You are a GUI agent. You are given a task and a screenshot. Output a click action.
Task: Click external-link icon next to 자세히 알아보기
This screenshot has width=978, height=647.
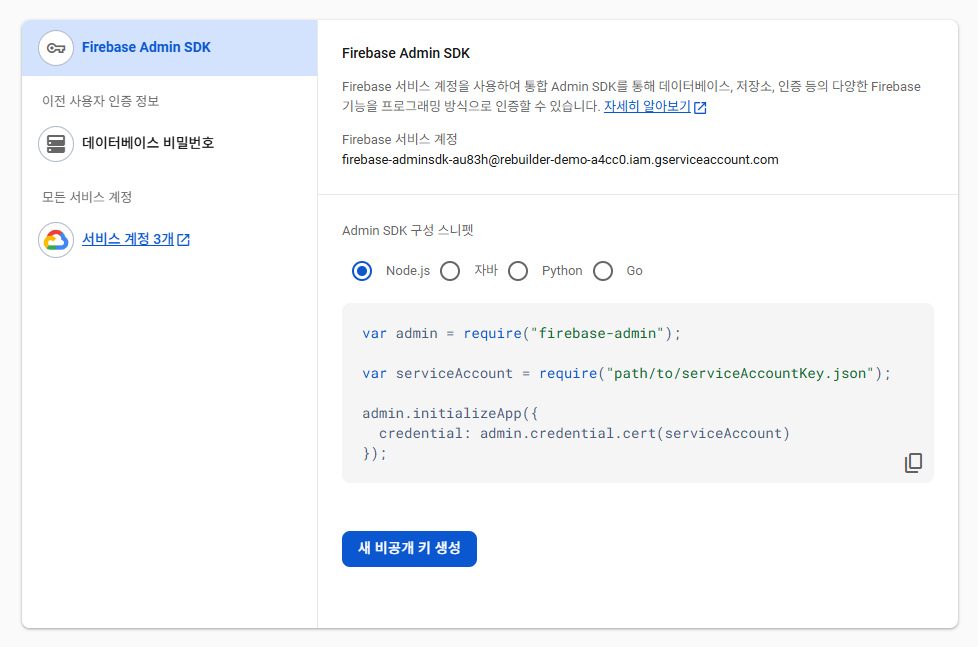coord(700,107)
